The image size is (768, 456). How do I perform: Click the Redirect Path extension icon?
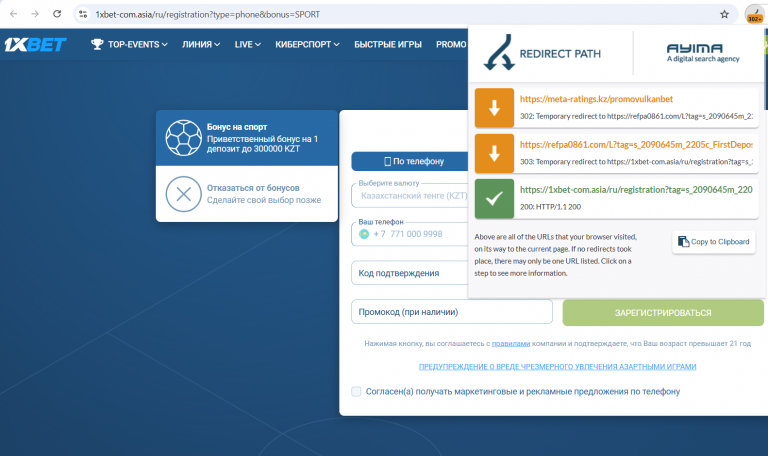tap(754, 14)
